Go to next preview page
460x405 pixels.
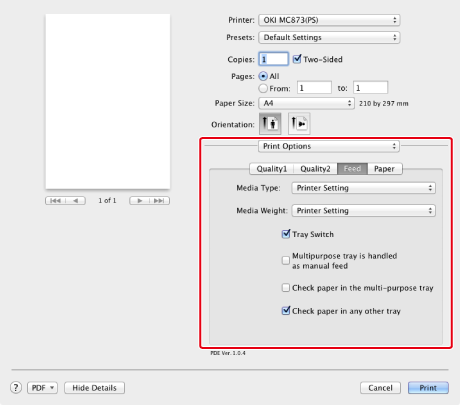point(140,201)
